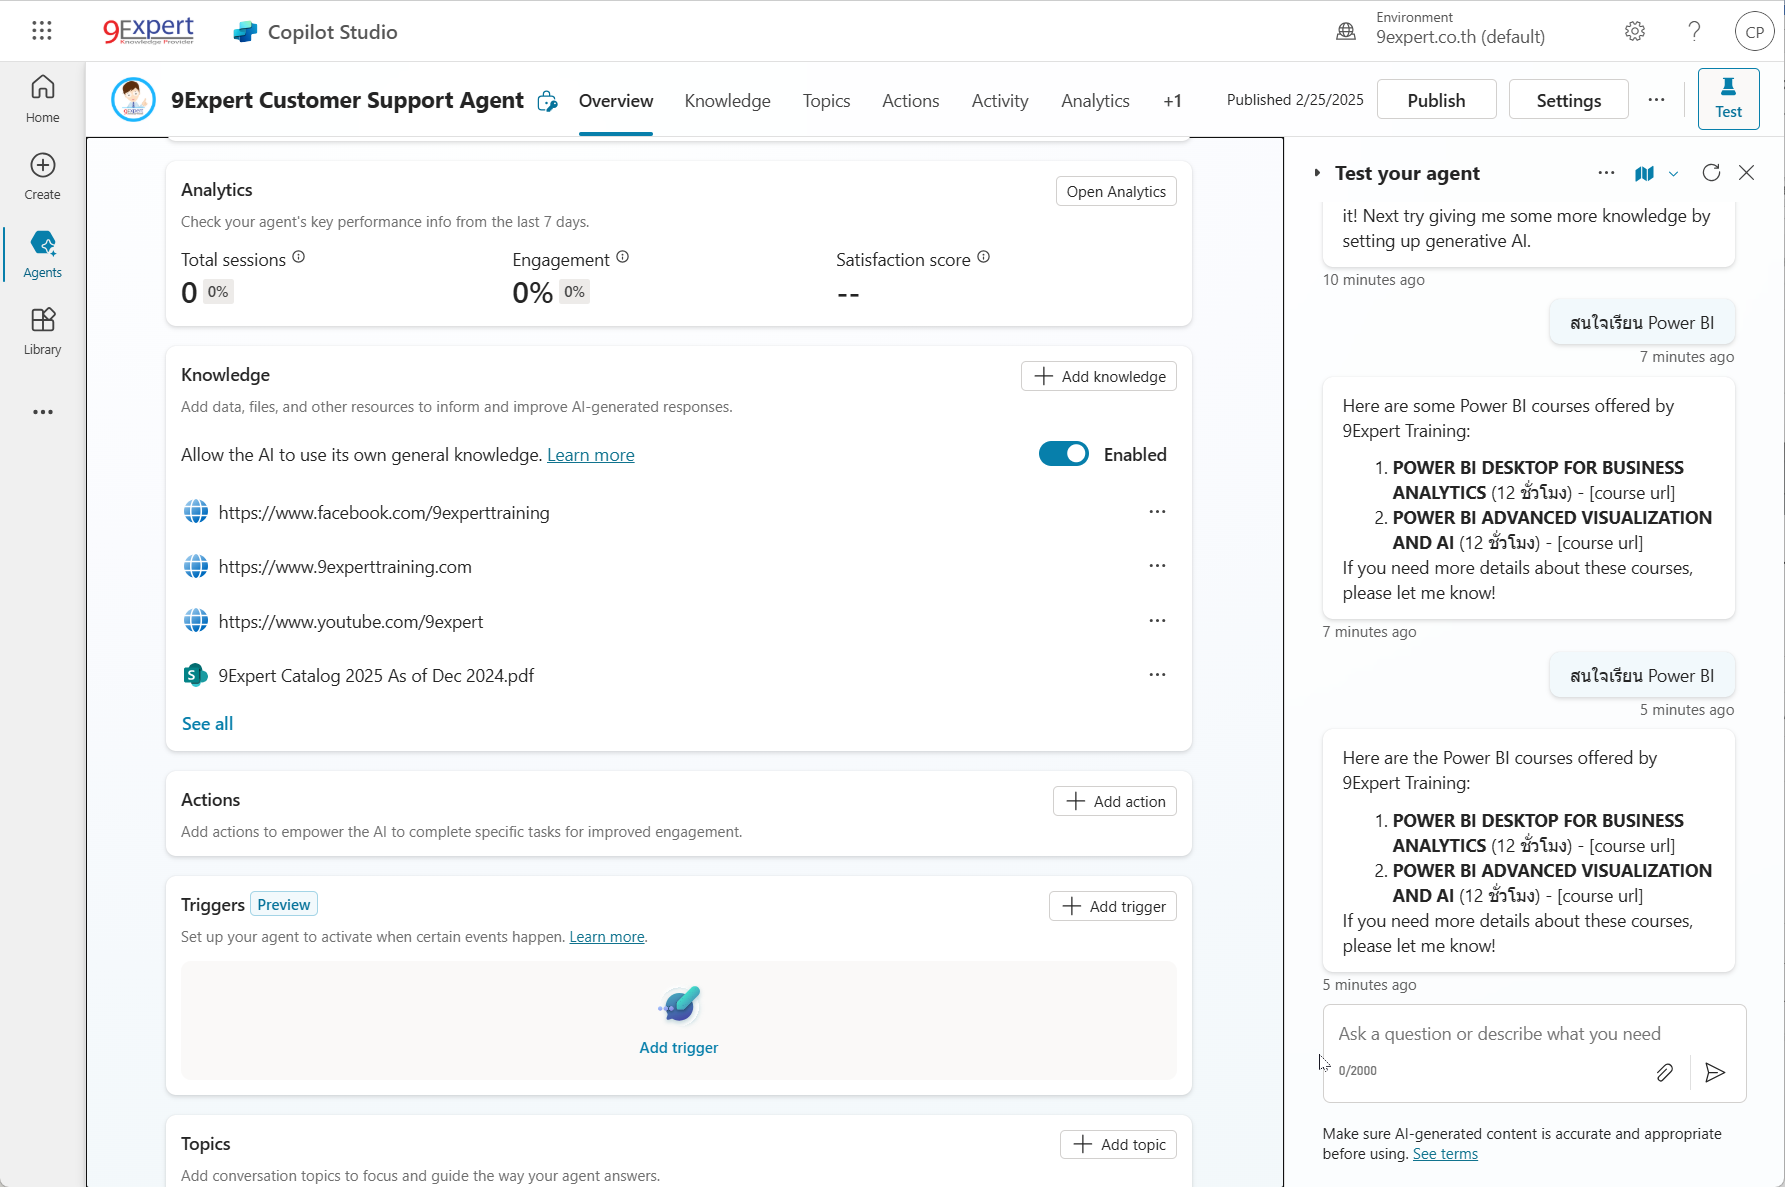
Task: Open the settings gear in top bar
Action: pyautogui.click(x=1635, y=31)
